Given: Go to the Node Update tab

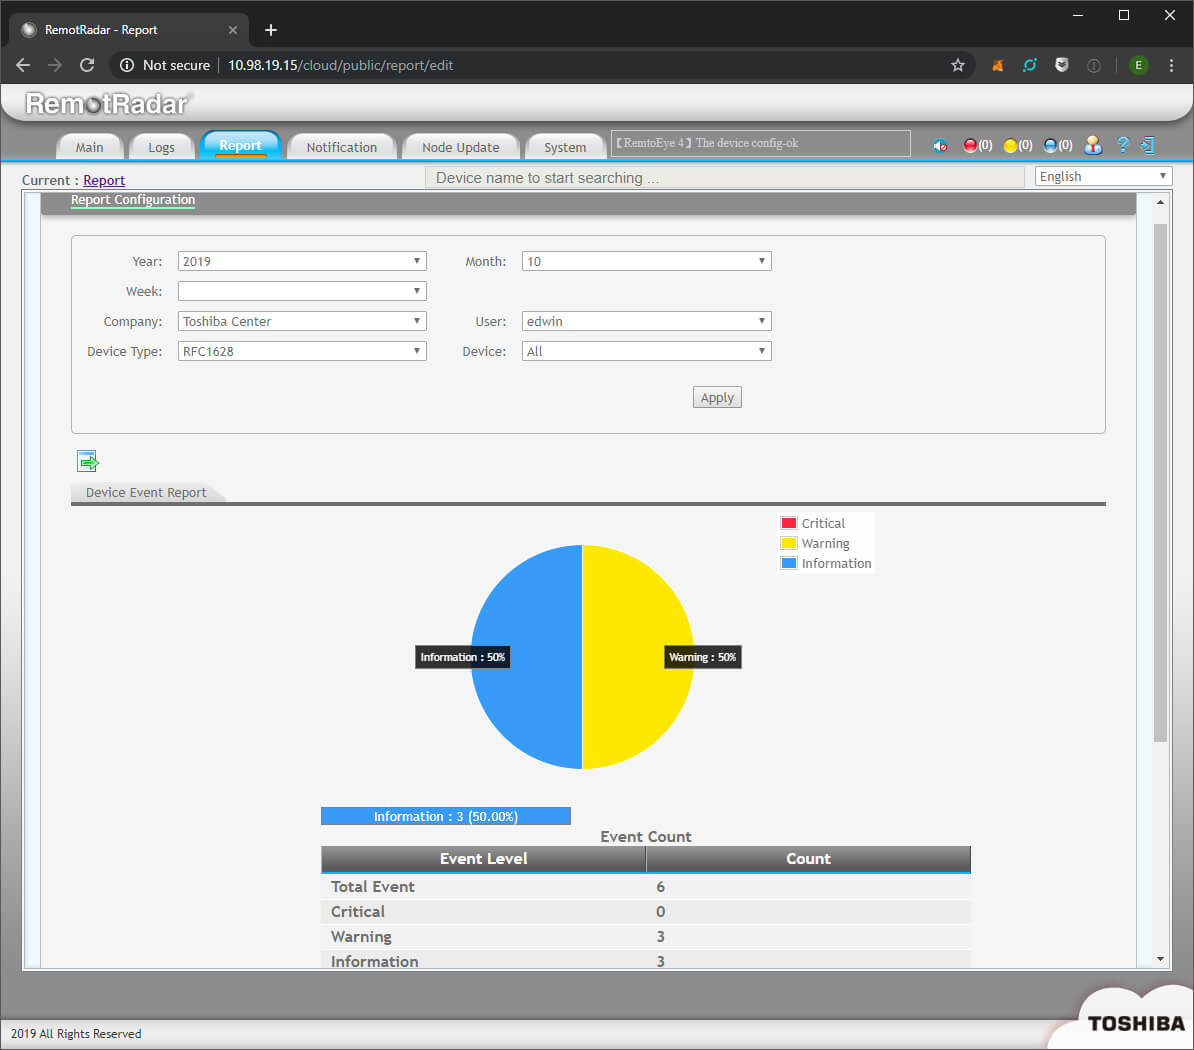Looking at the screenshot, I should [x=460, y=147].
